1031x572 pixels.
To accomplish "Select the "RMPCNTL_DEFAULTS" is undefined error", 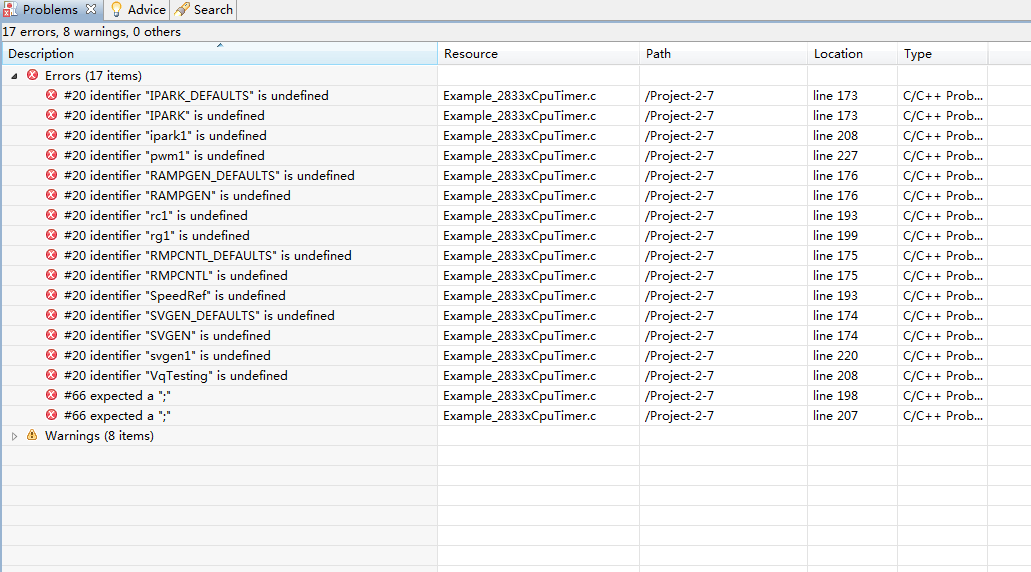I will pos(208,256).
